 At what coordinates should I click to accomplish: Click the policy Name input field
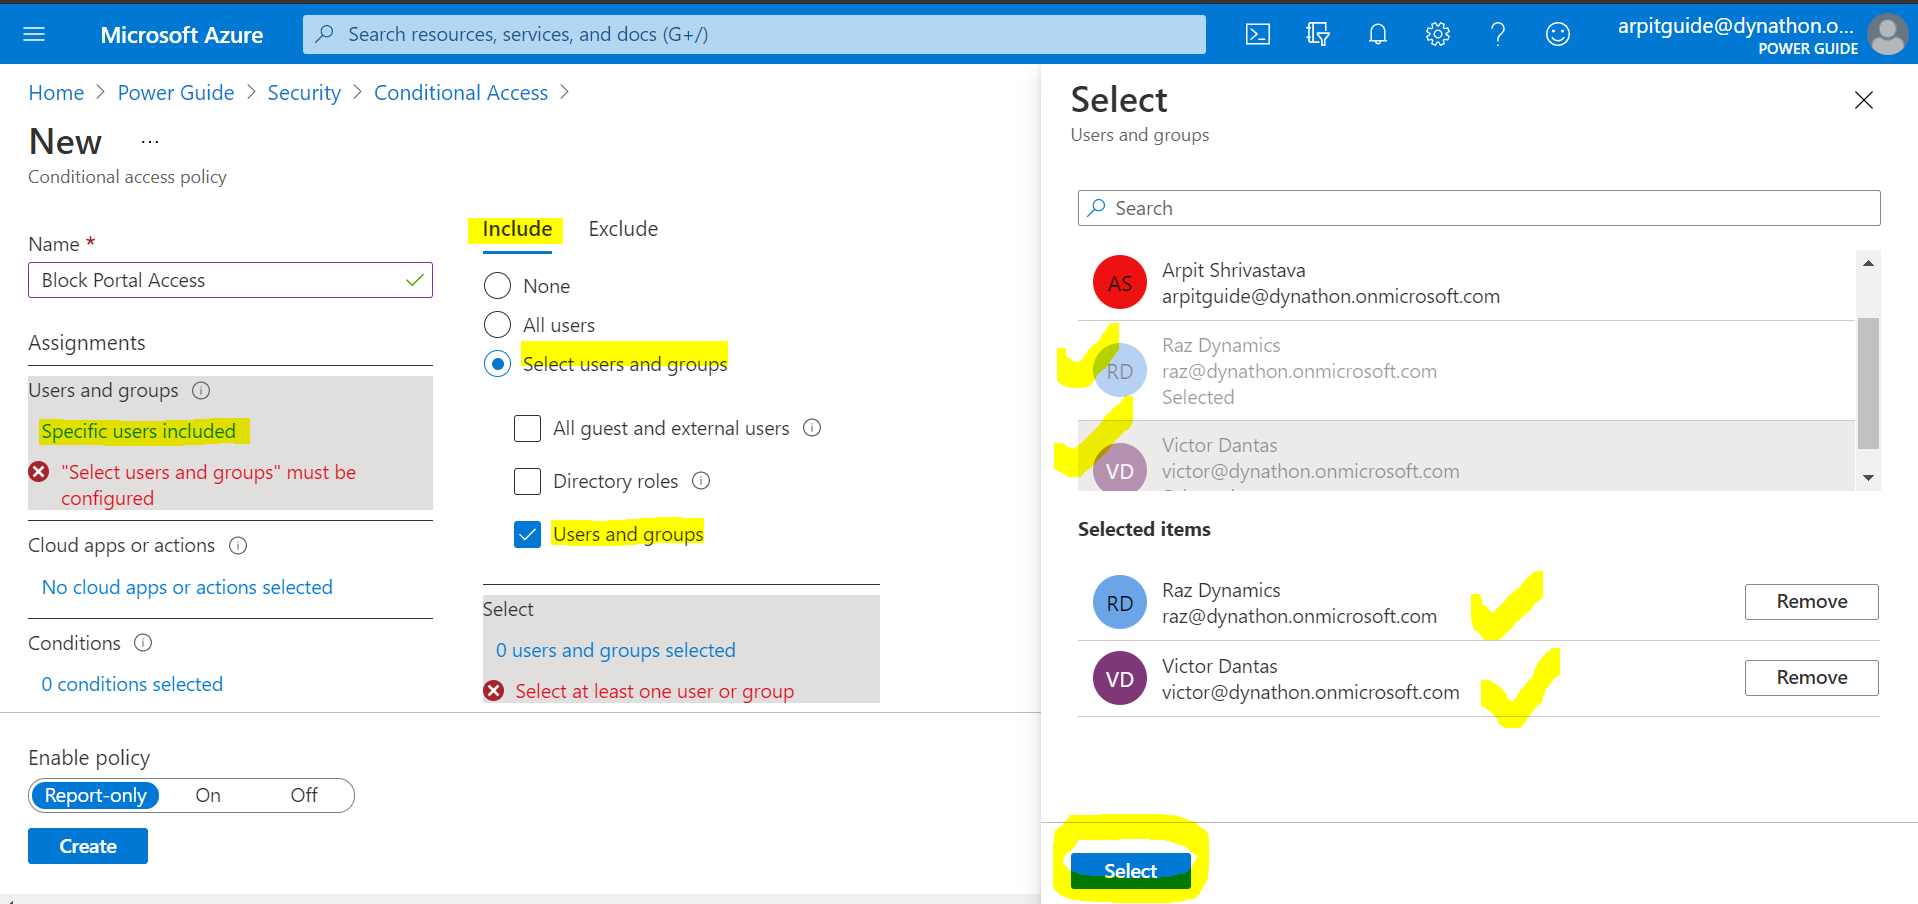click(230, 280)
